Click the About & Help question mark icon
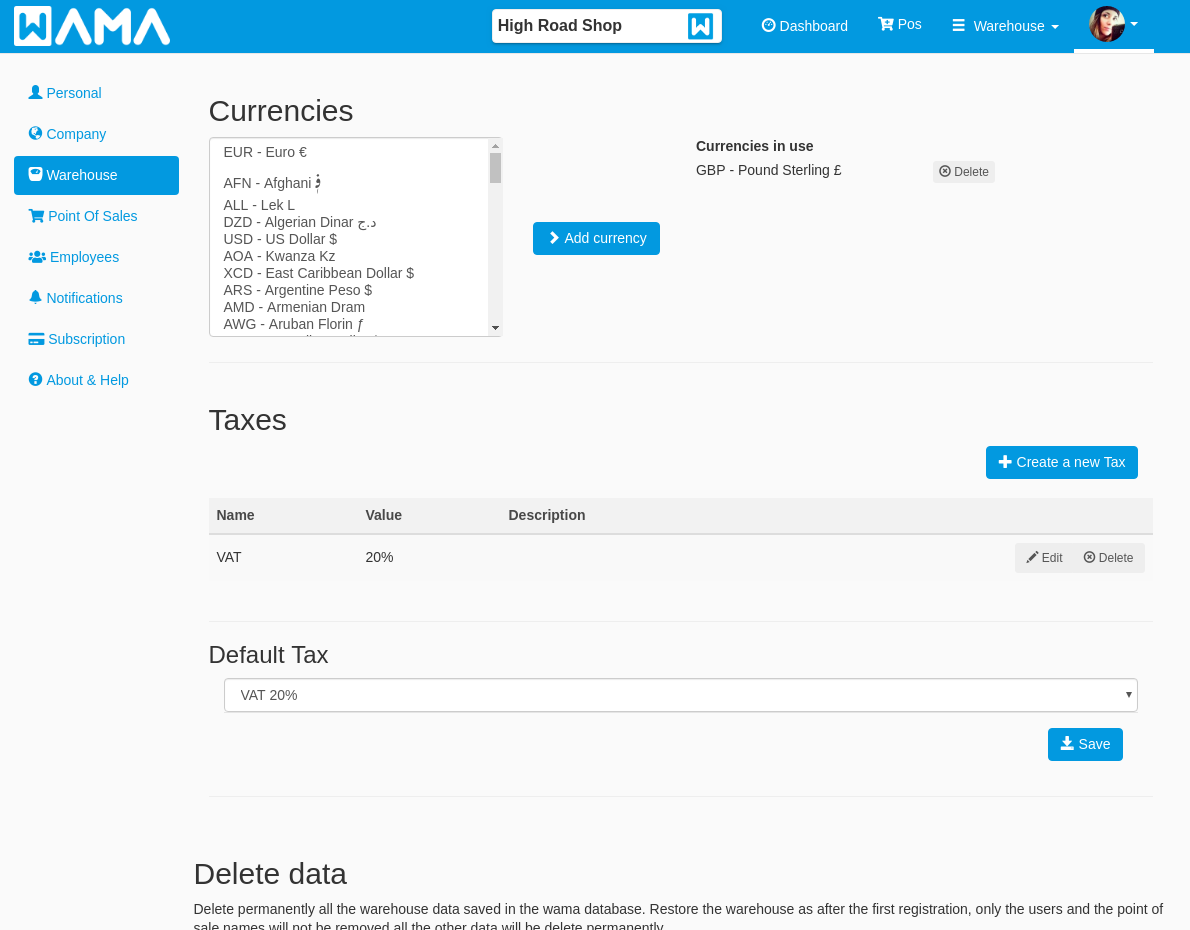Image resolution: width=1190 pixels, height=930 pixels. (x=35, y=380)
